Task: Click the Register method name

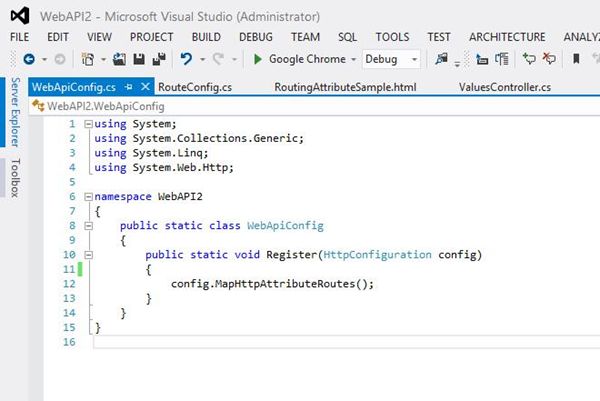Action: click(x=292, y=255)
